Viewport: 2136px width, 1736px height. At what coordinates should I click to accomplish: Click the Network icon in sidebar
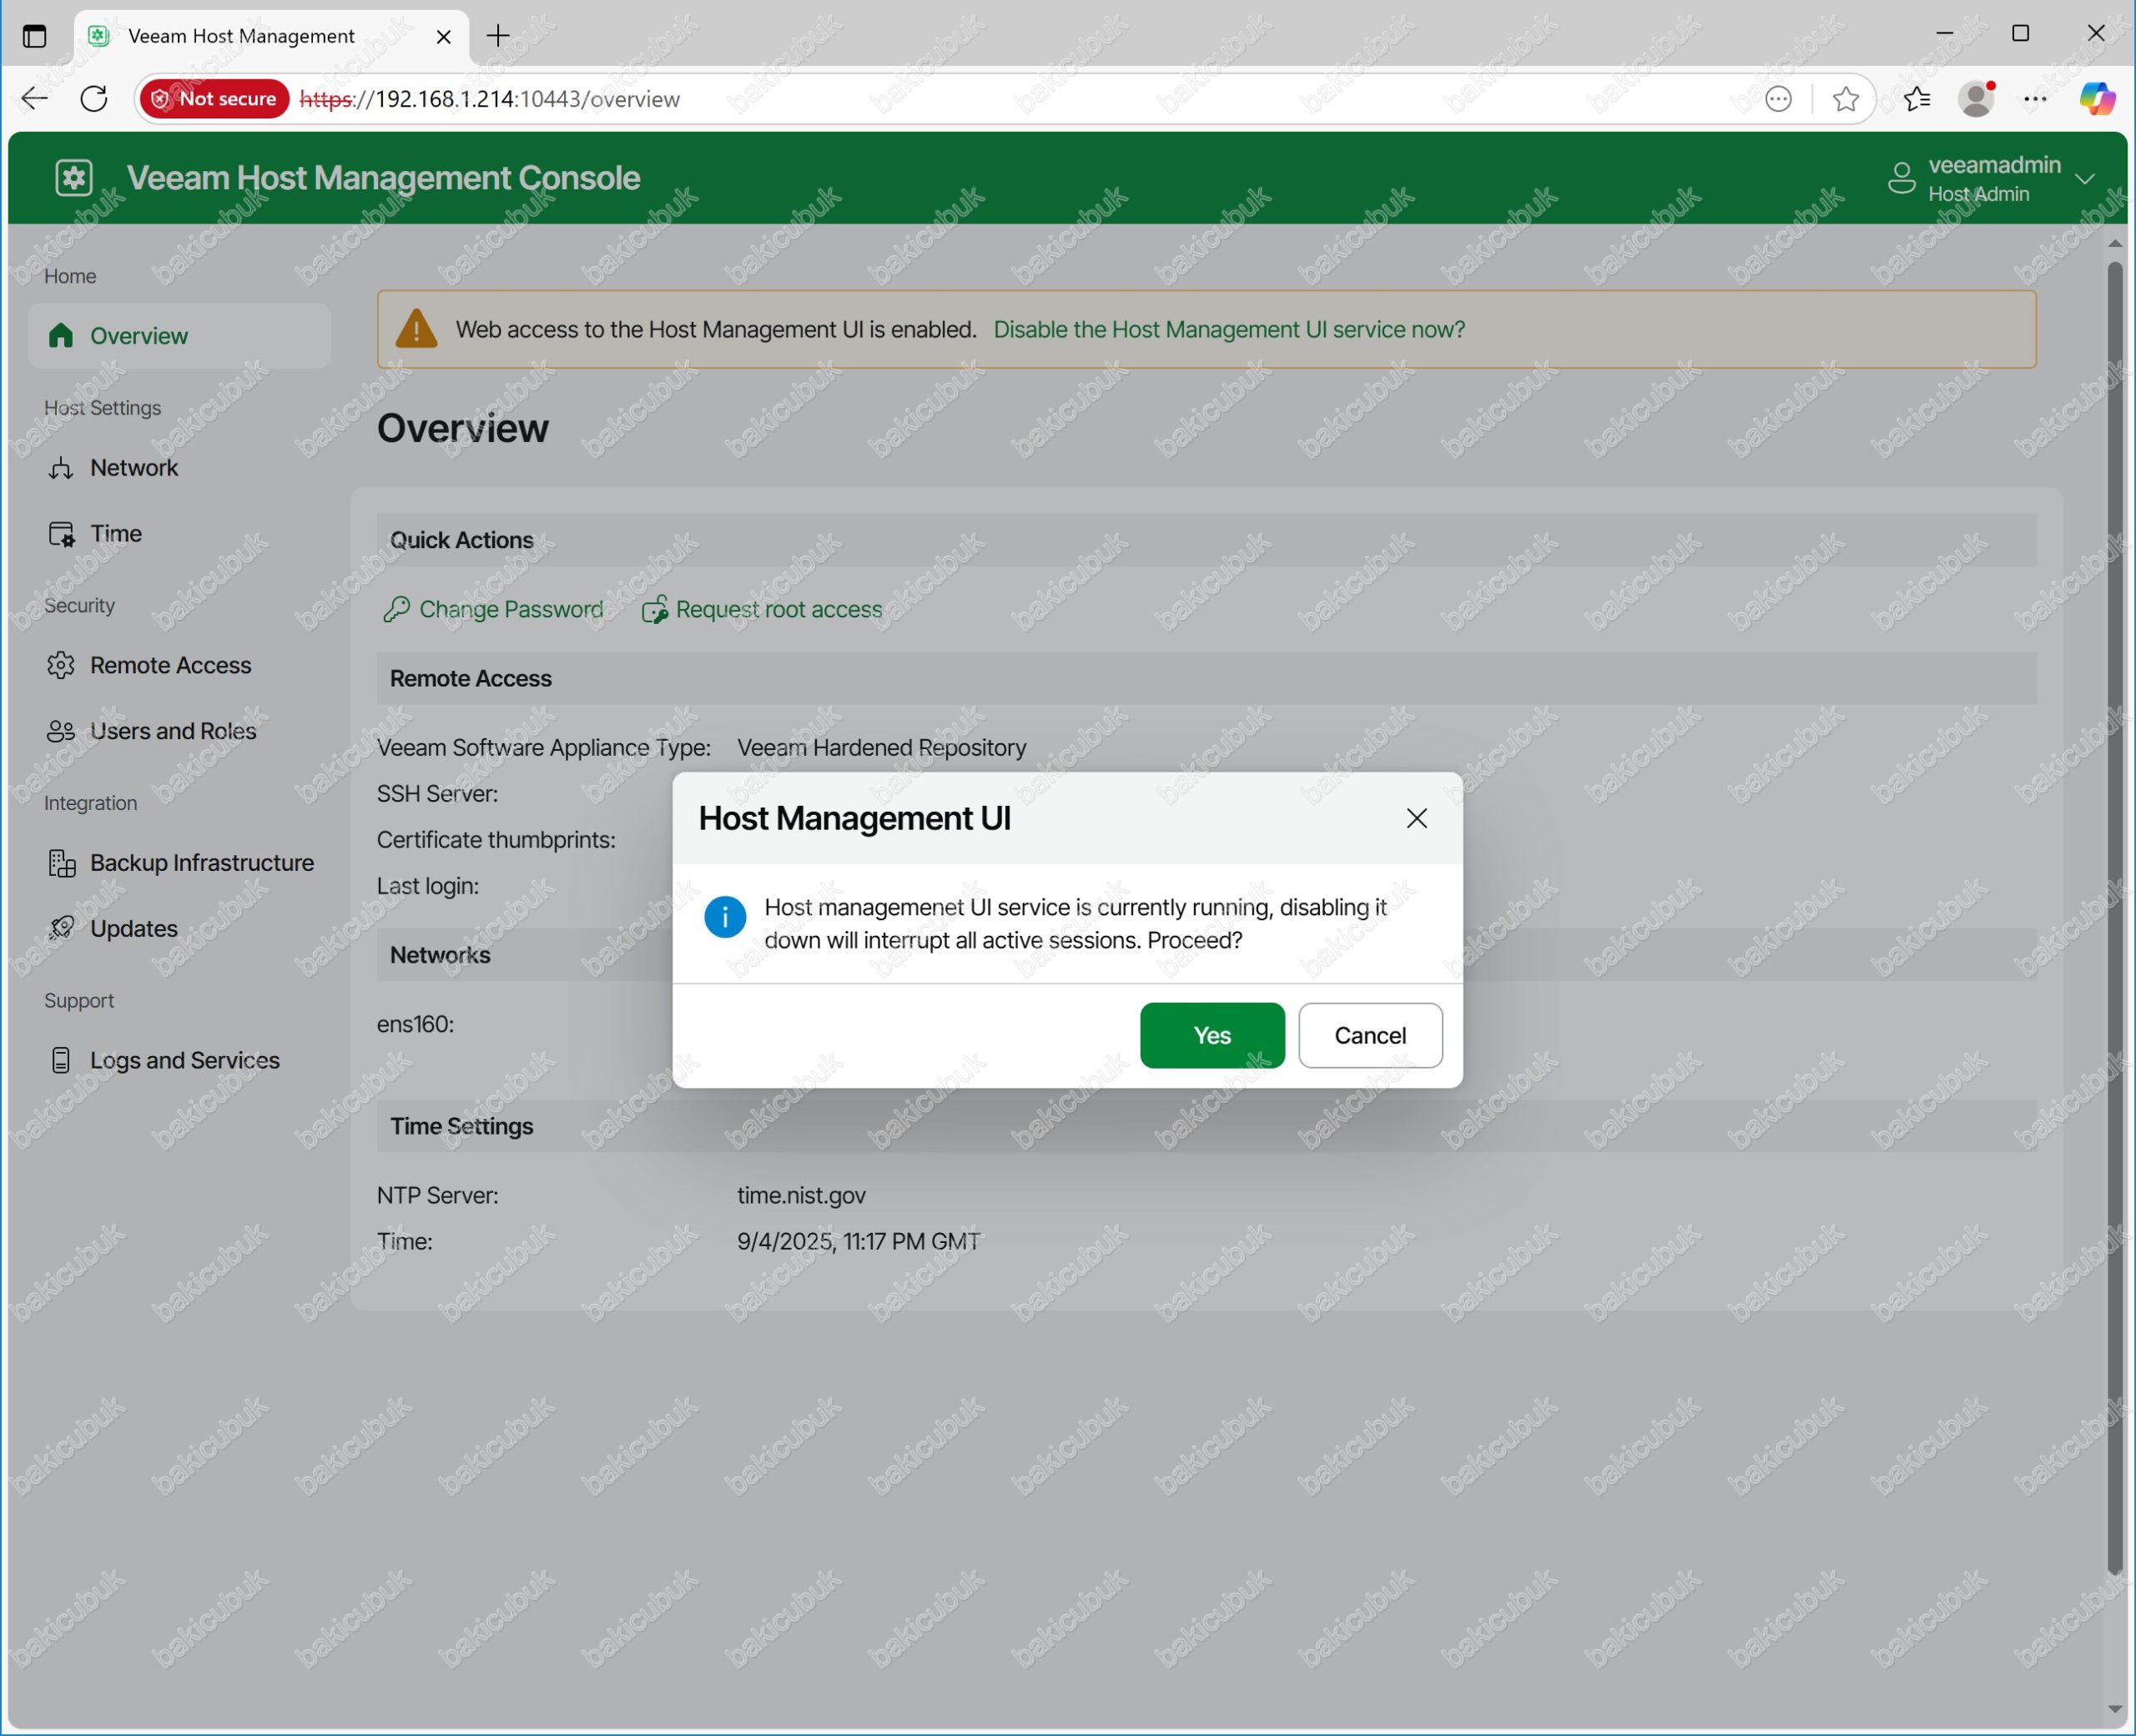pyautogui.click(x=61, y=468)
